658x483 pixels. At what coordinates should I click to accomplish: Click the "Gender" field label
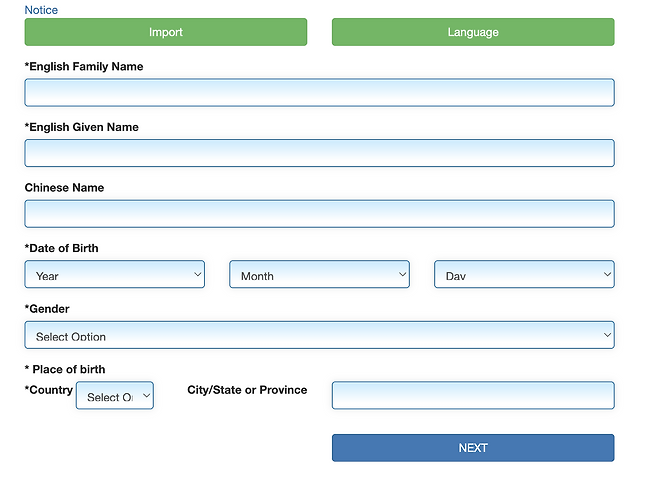pyautogui.click(x=47, y=309)
